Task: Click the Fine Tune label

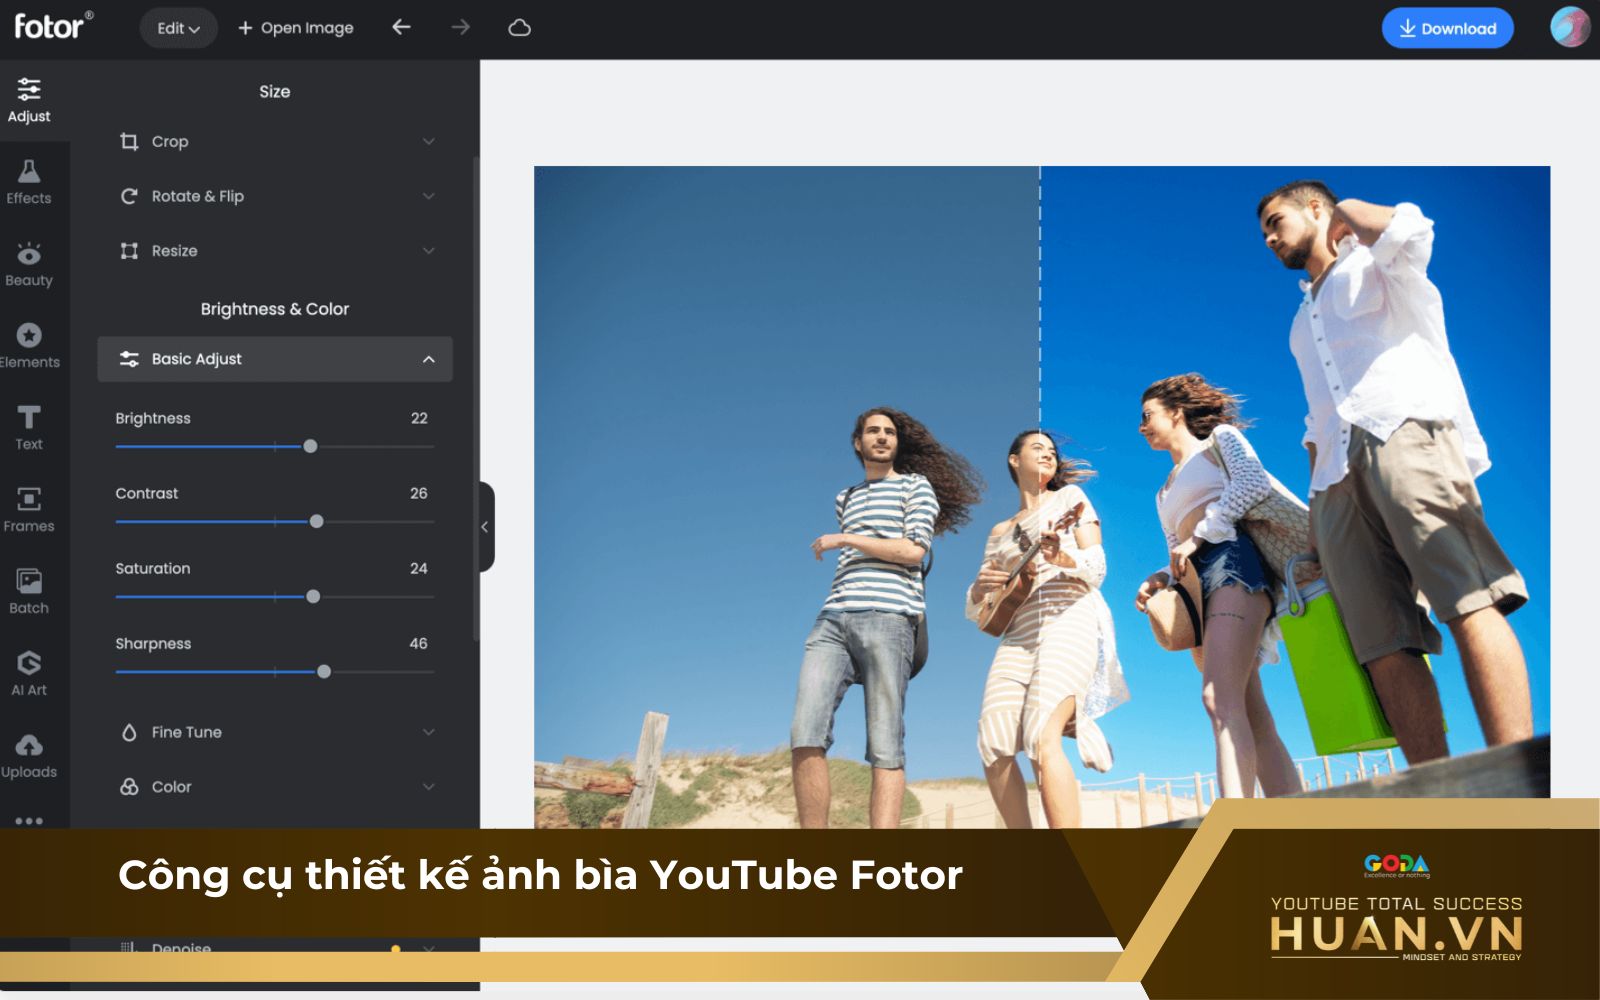Action: tap(187, 732)
